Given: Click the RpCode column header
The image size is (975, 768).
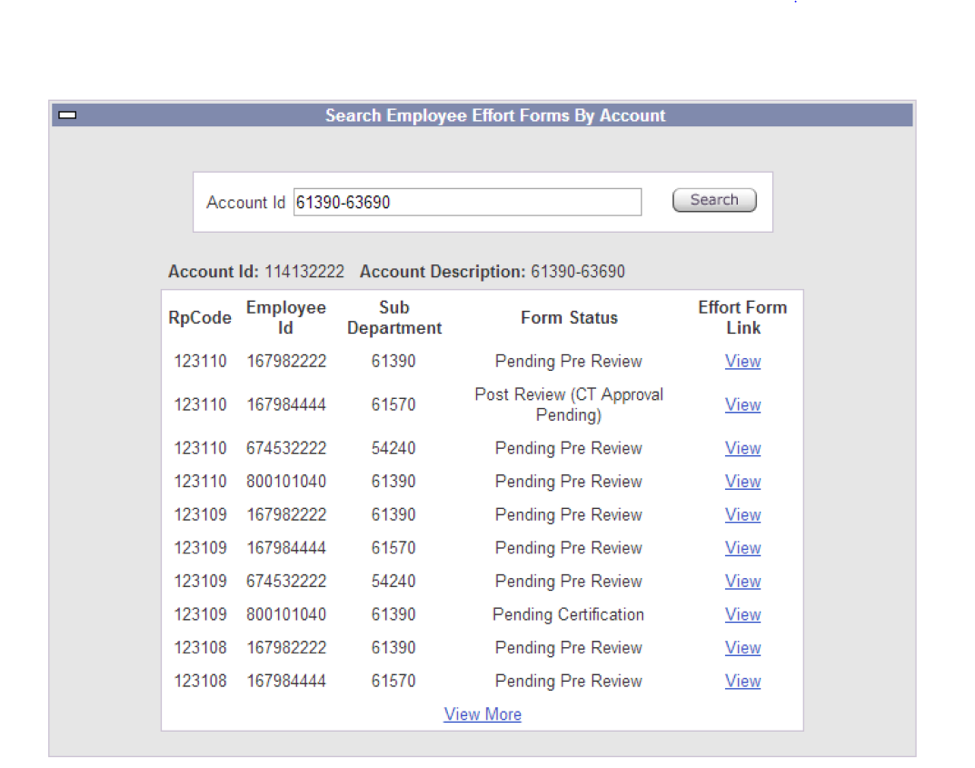Looking at the screenshot, I should click(200, 318).
